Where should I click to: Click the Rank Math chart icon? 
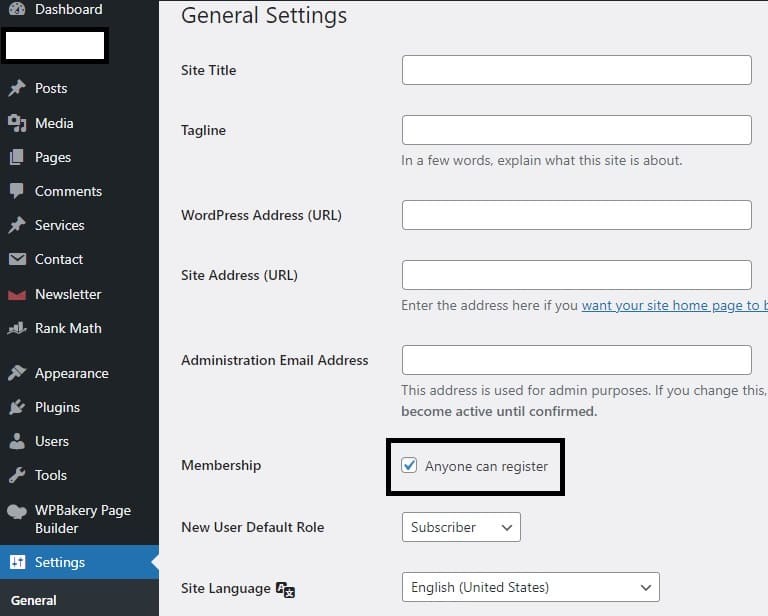(x=16, y=328)
